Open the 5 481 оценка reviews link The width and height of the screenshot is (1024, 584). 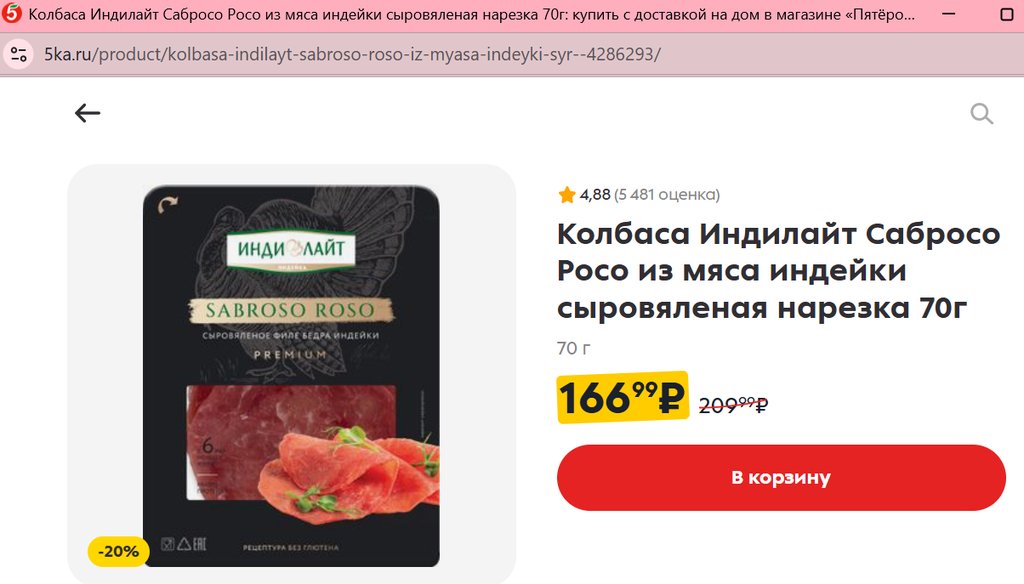[x=667, y=195]
